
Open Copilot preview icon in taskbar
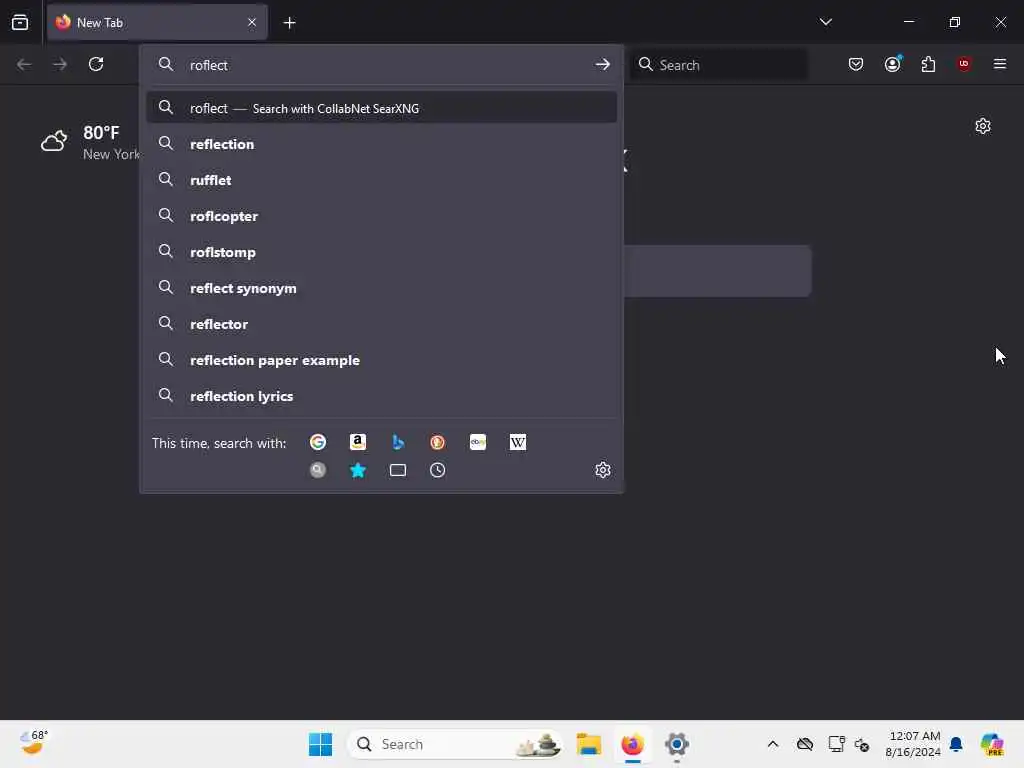coord(992,744)
